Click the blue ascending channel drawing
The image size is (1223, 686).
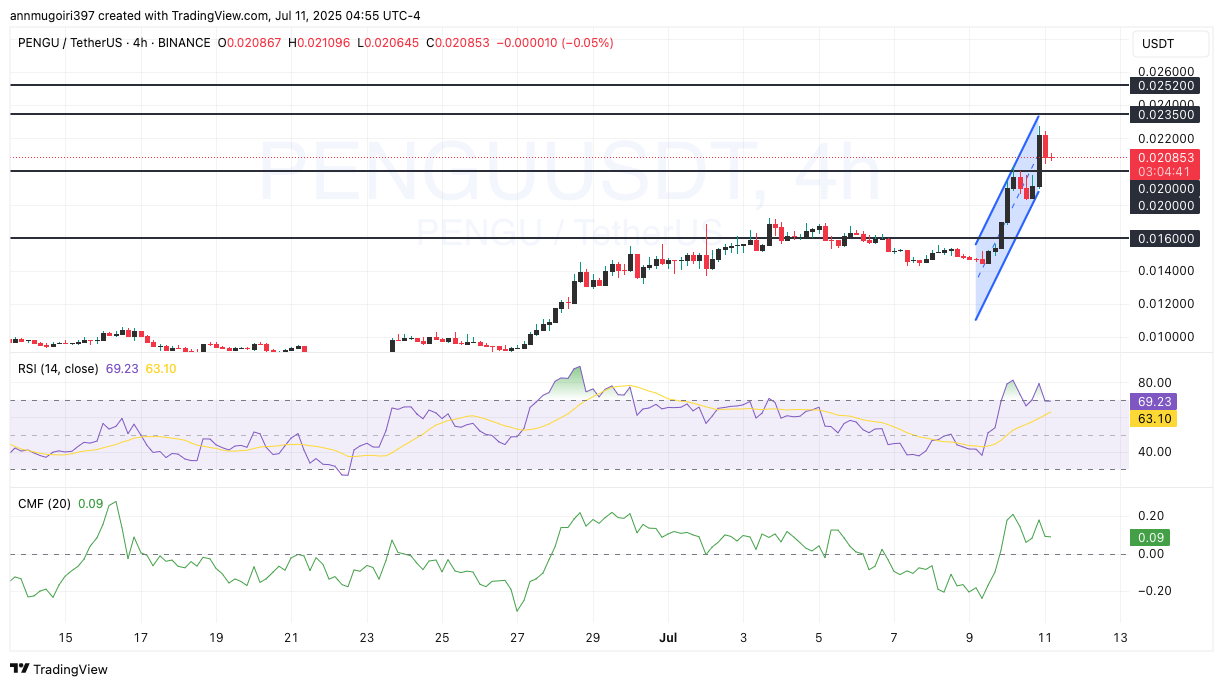point(1008,220)
